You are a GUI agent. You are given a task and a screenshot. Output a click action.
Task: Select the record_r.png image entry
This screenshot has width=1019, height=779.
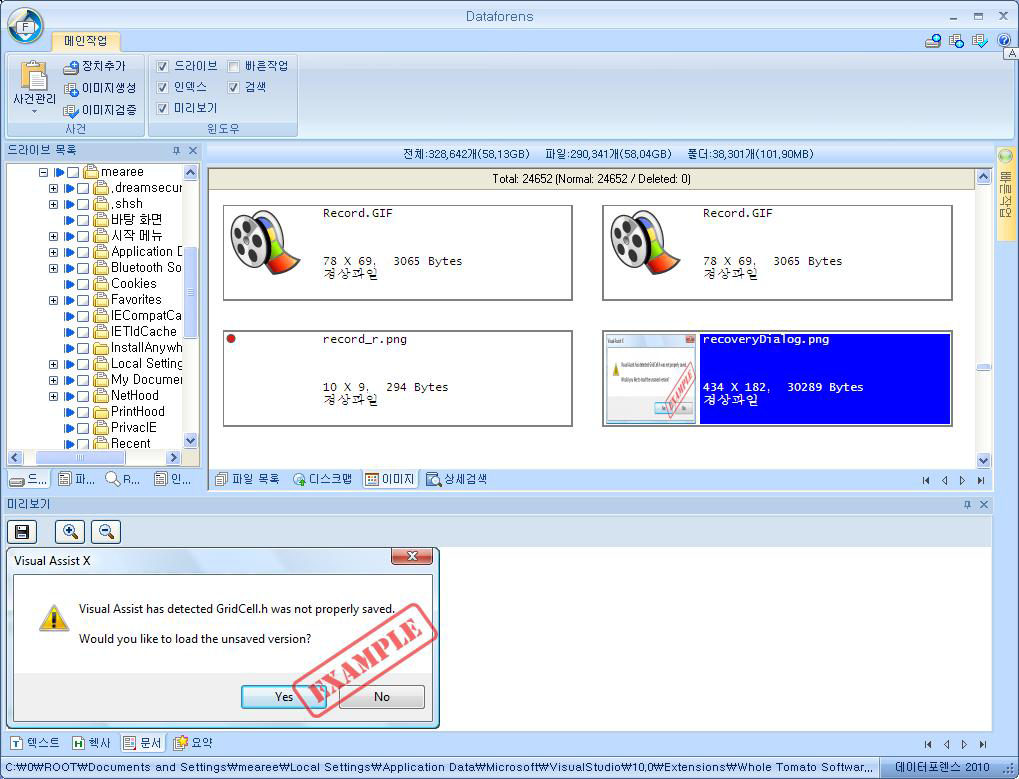coord(398,378)
